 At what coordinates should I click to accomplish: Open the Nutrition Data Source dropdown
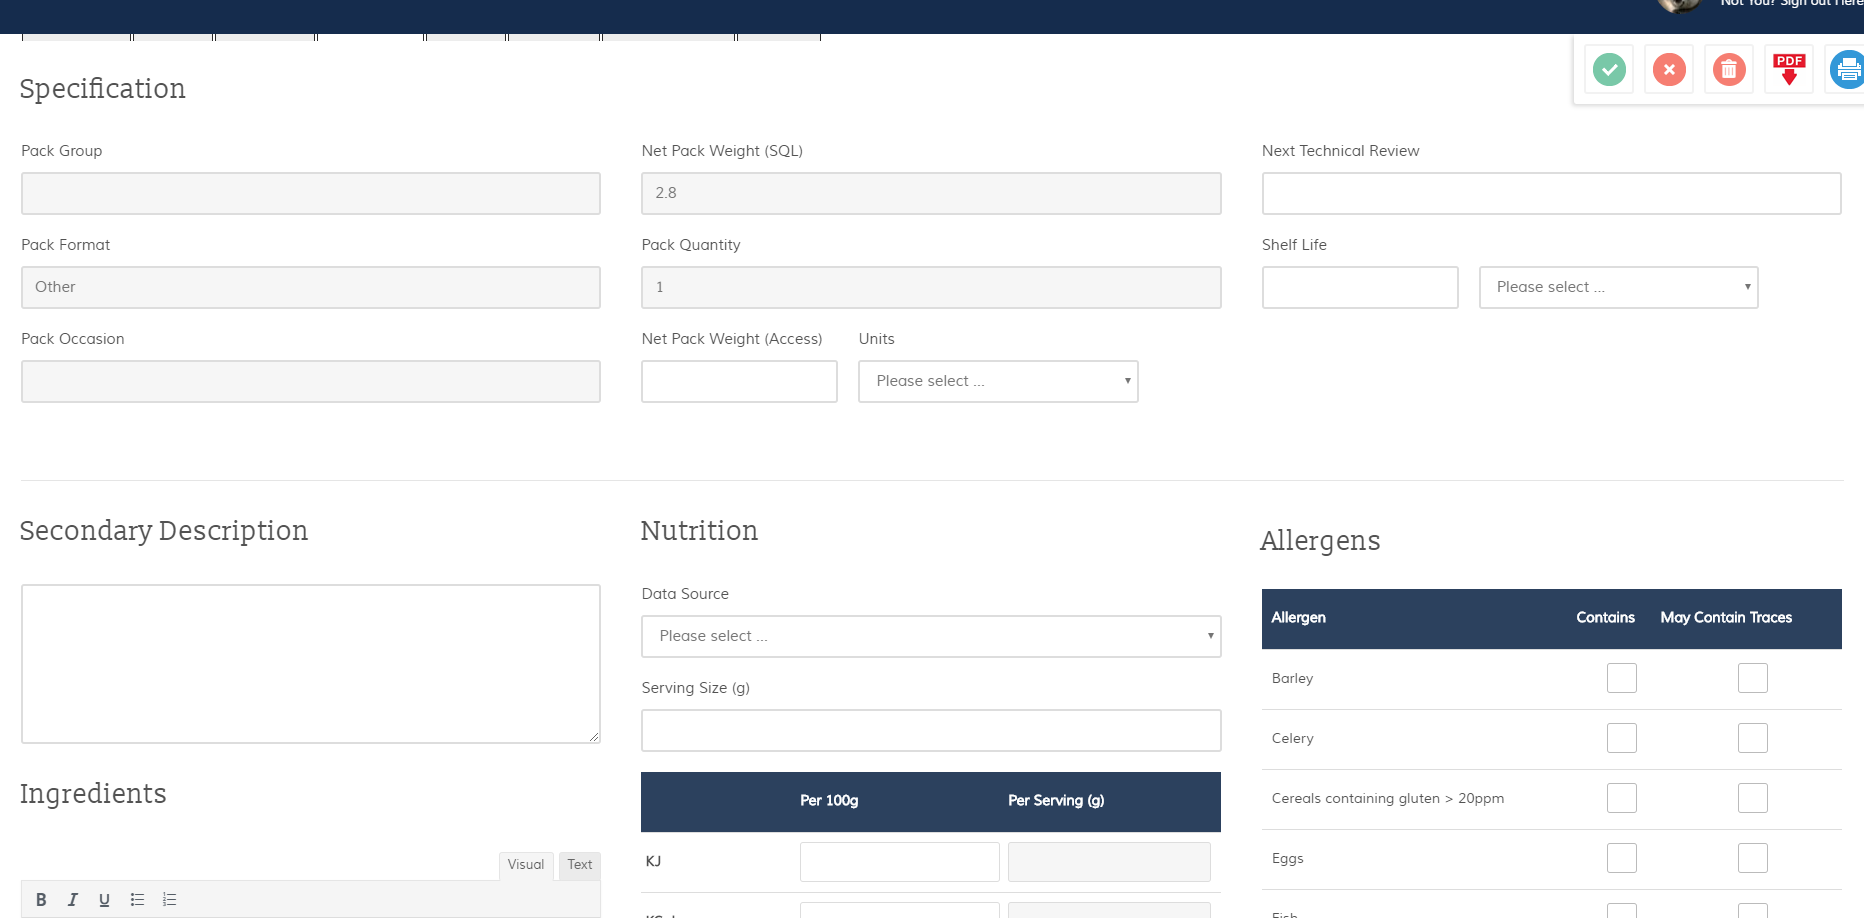click(x=931, y=636)
